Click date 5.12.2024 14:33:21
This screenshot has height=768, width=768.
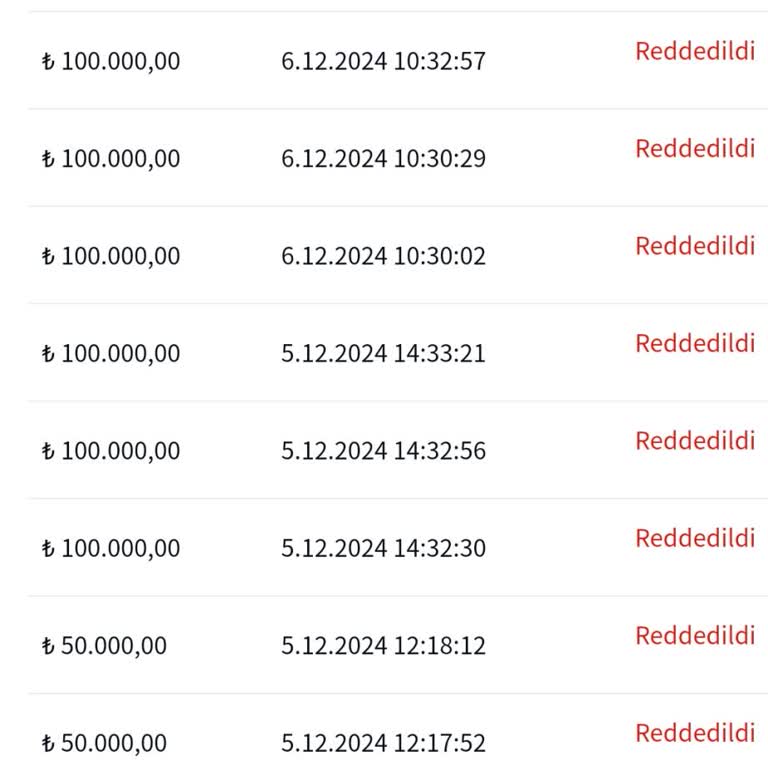(x=383, y=353)
